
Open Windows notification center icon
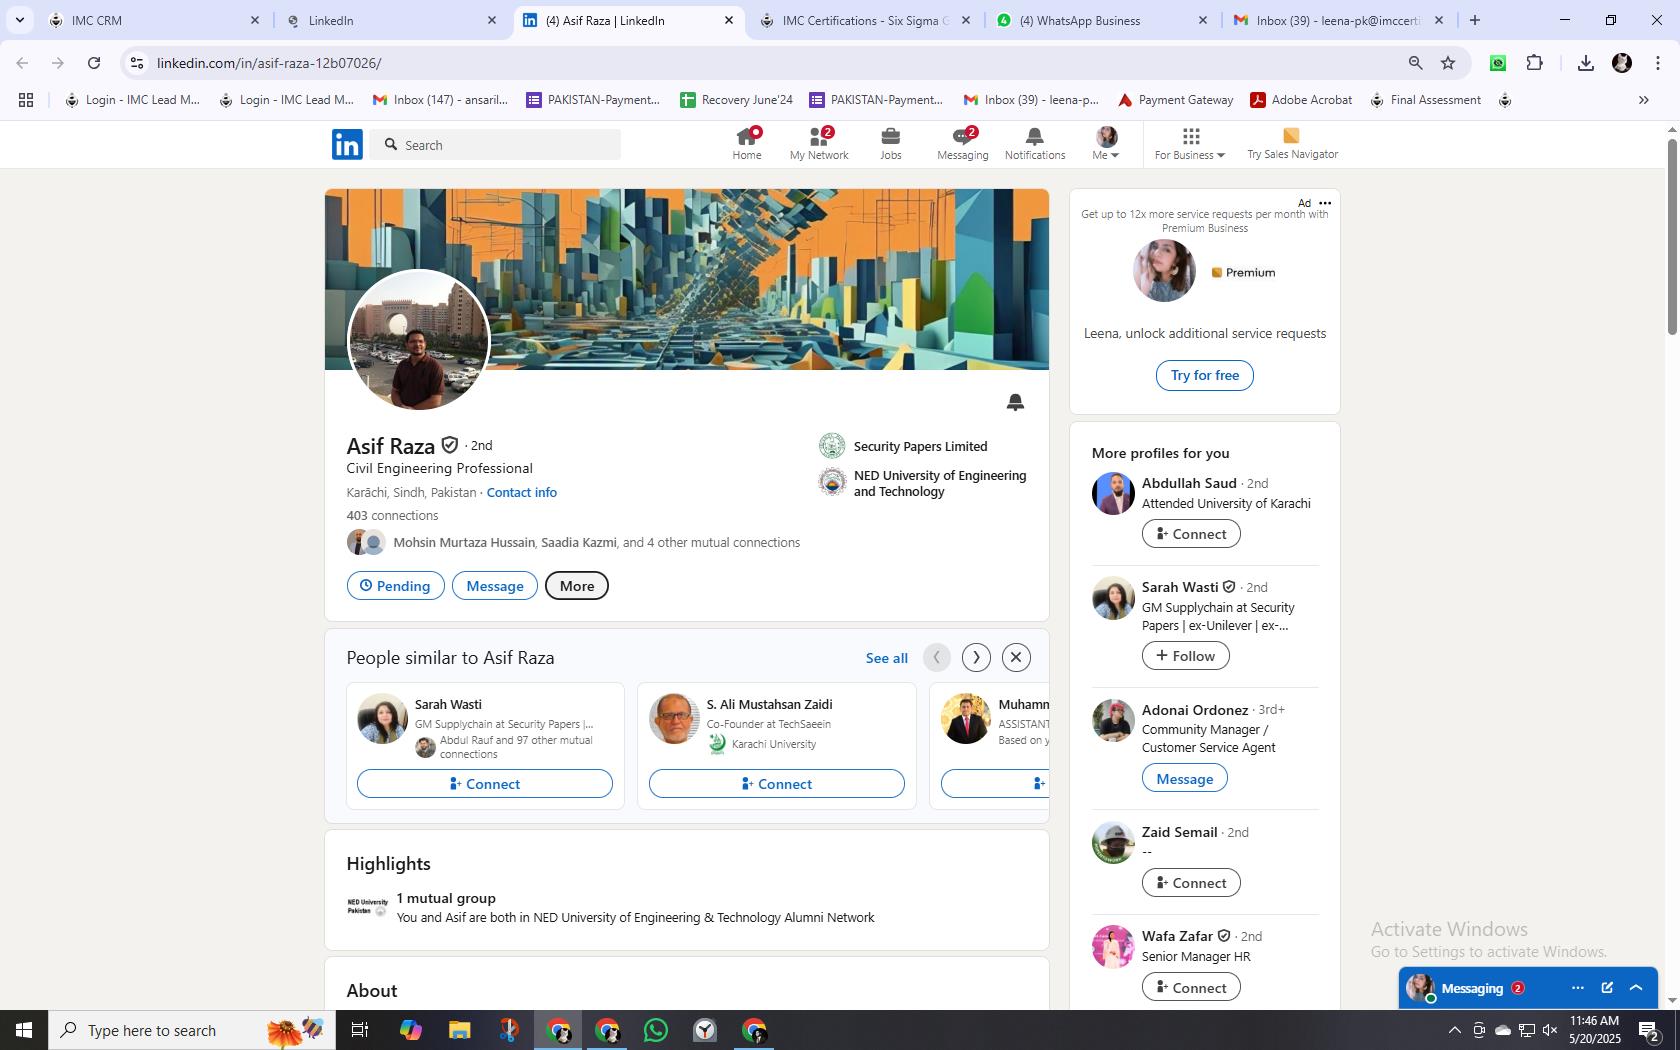pos(1649,1031)
